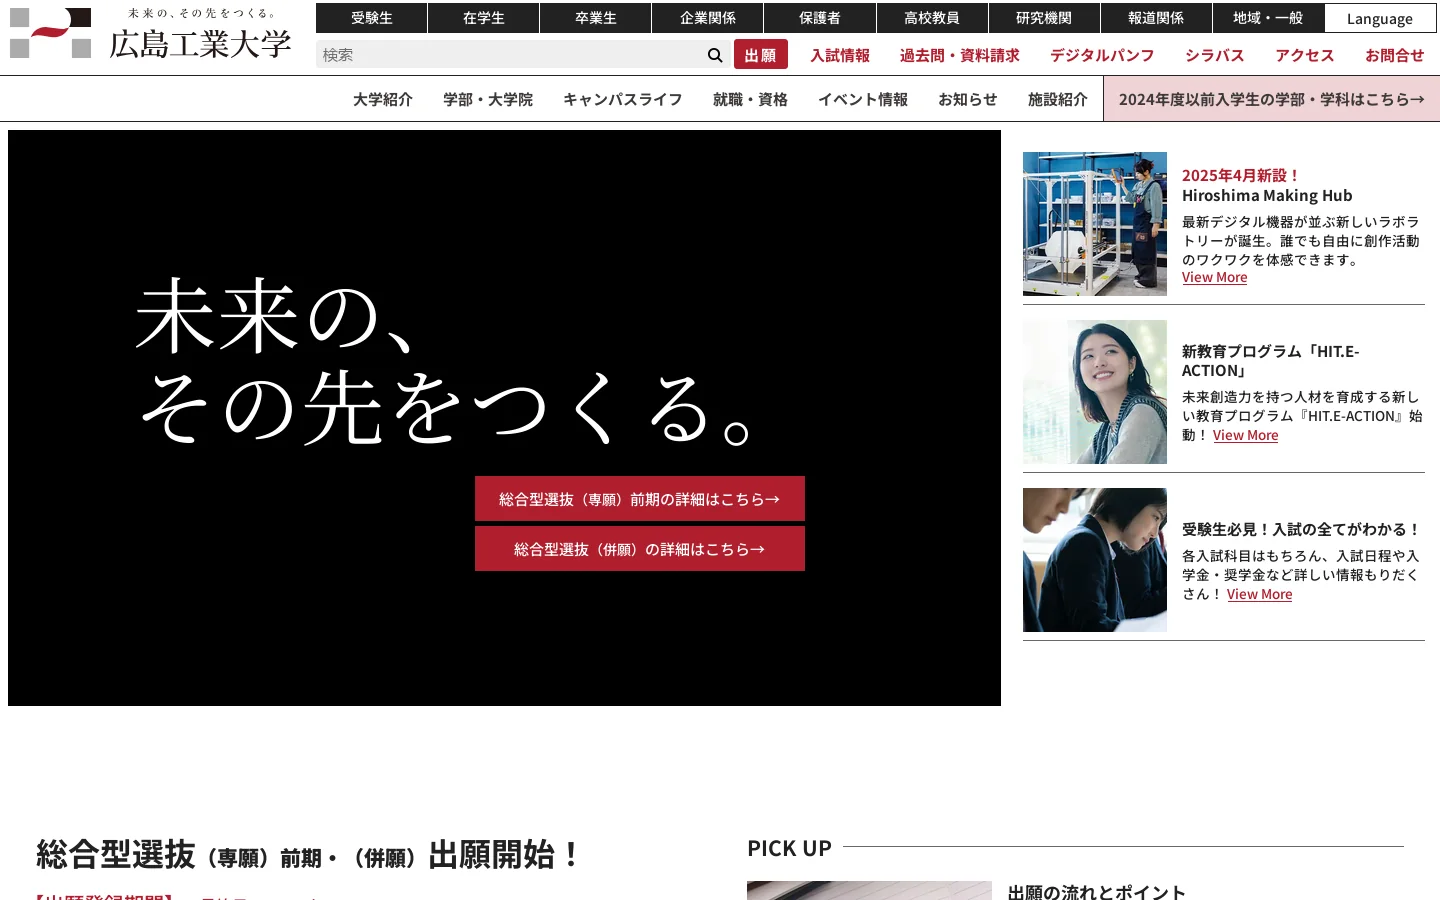Open the 研究機関 tab

tap(1044, 18)
